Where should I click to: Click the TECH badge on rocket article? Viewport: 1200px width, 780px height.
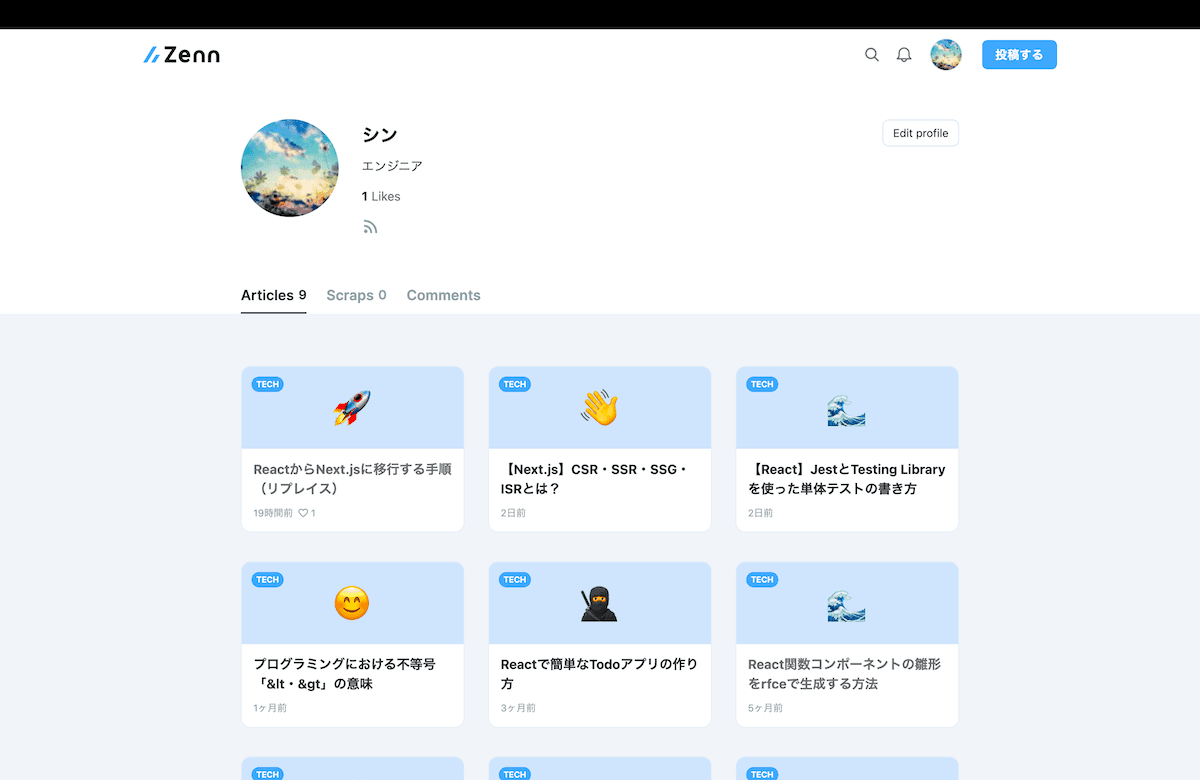267,384
